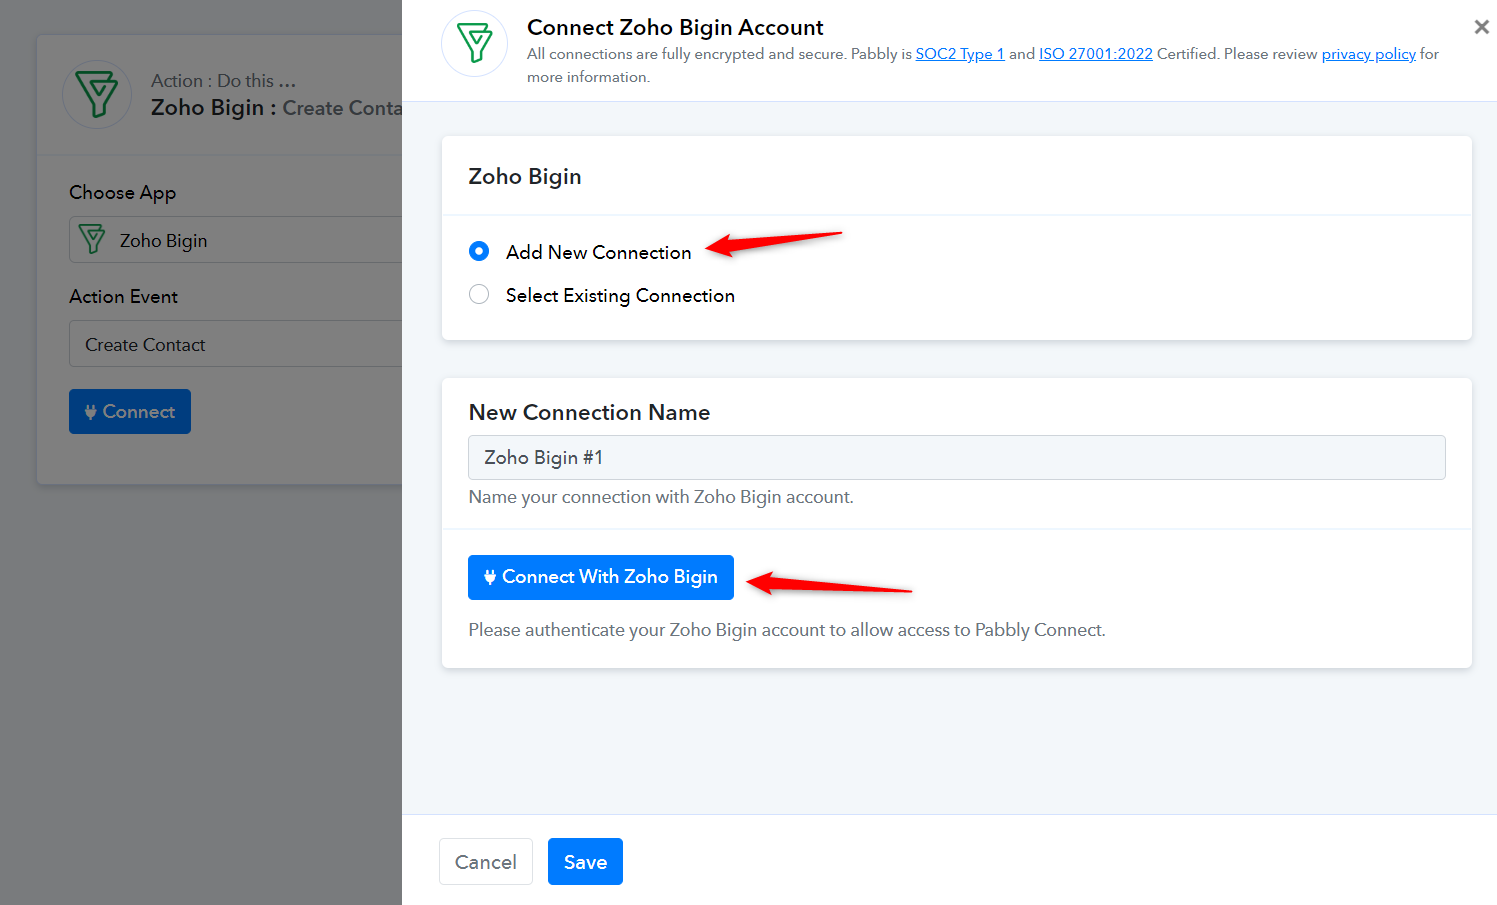
Task: Click the 'Action : Do this ...' text
Action: click(x=223, y=81)
